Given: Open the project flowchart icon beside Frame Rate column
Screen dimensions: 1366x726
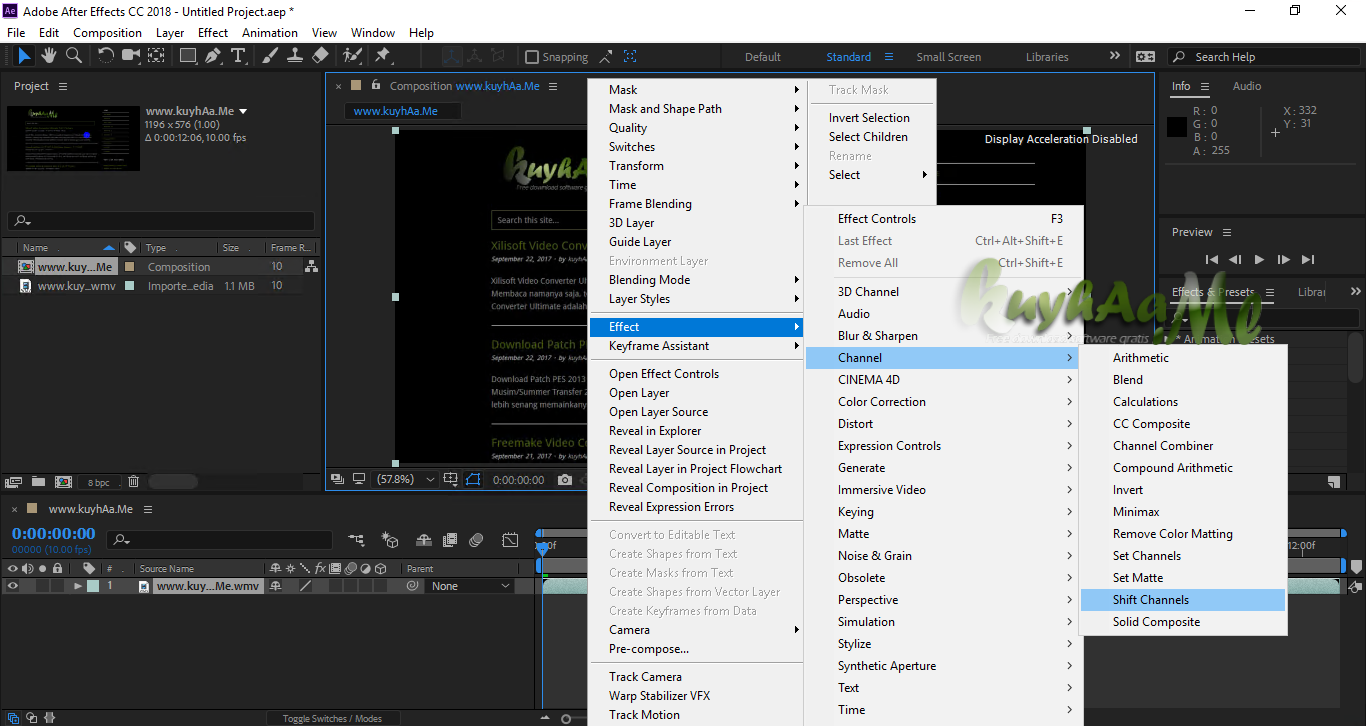Looking at the screenshot, I should (311, 267).
